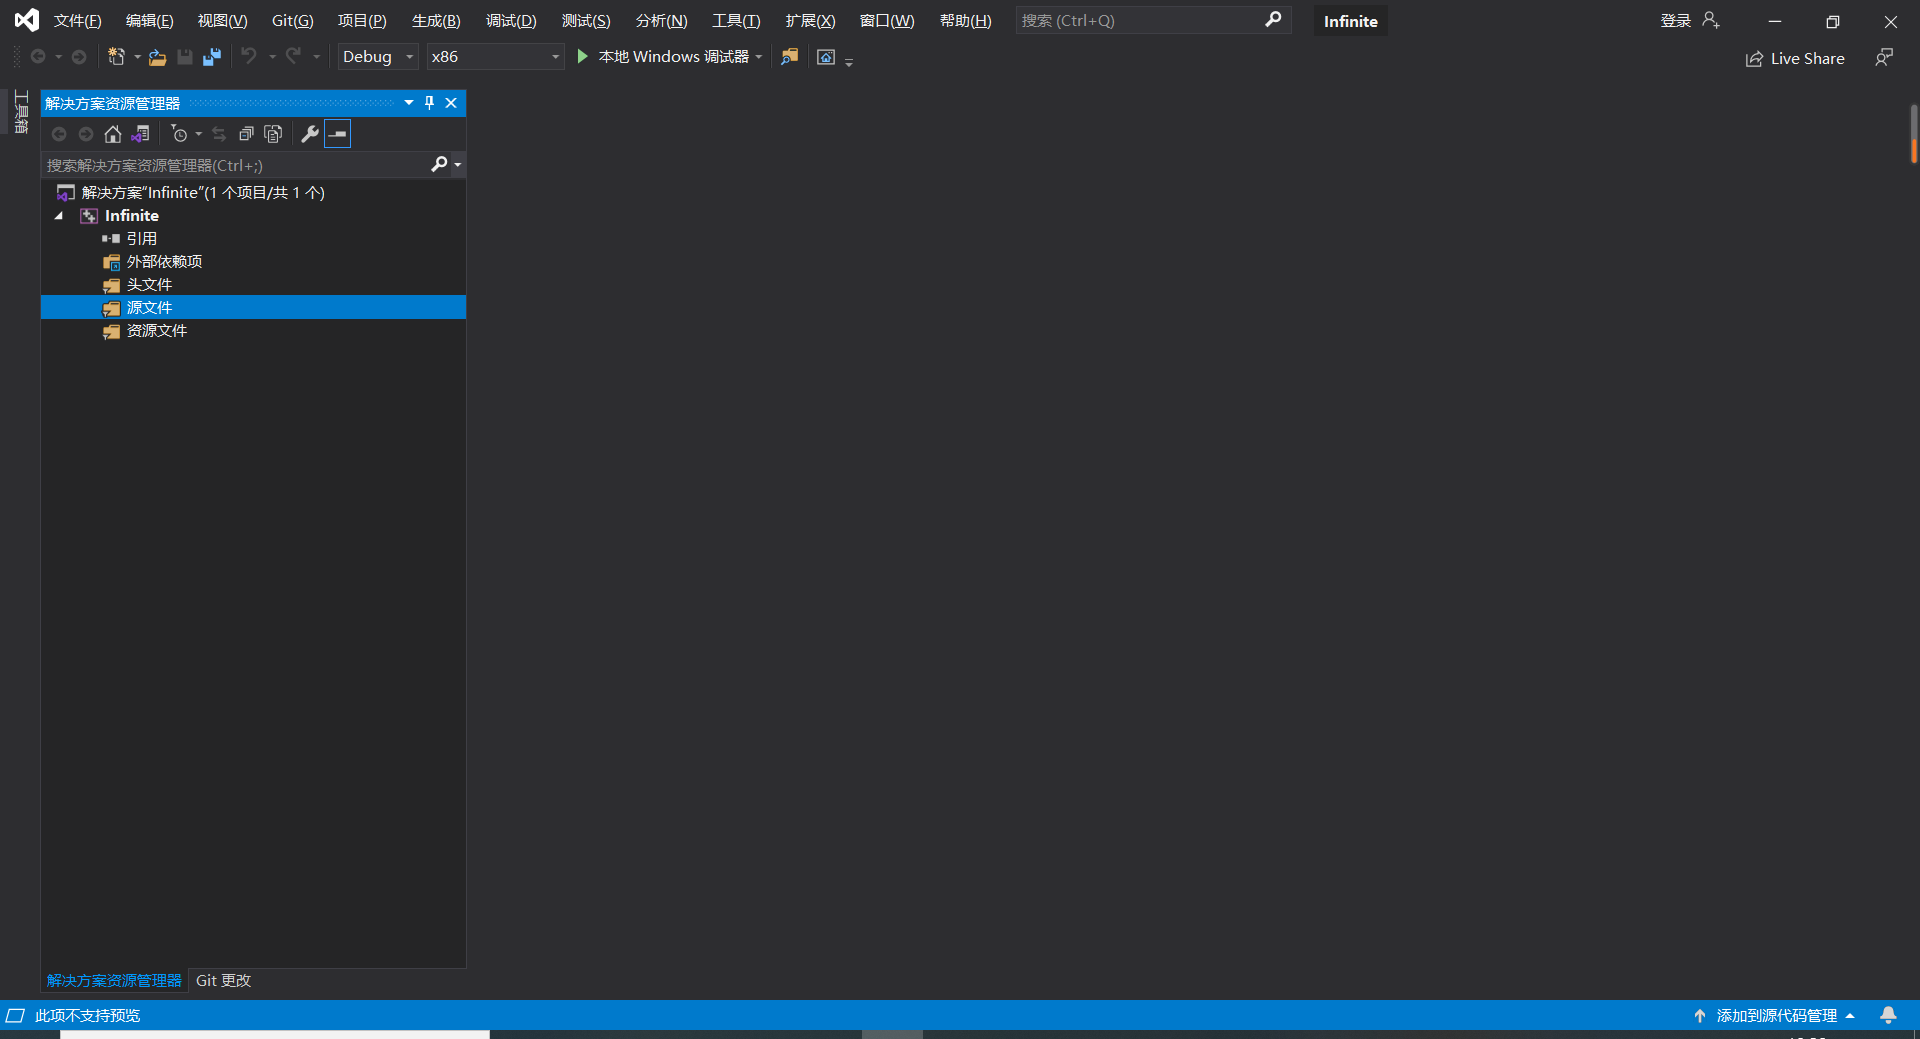Collapse the Infinite project node
The image size is (1920, 1039).
(x=59, y=216)
